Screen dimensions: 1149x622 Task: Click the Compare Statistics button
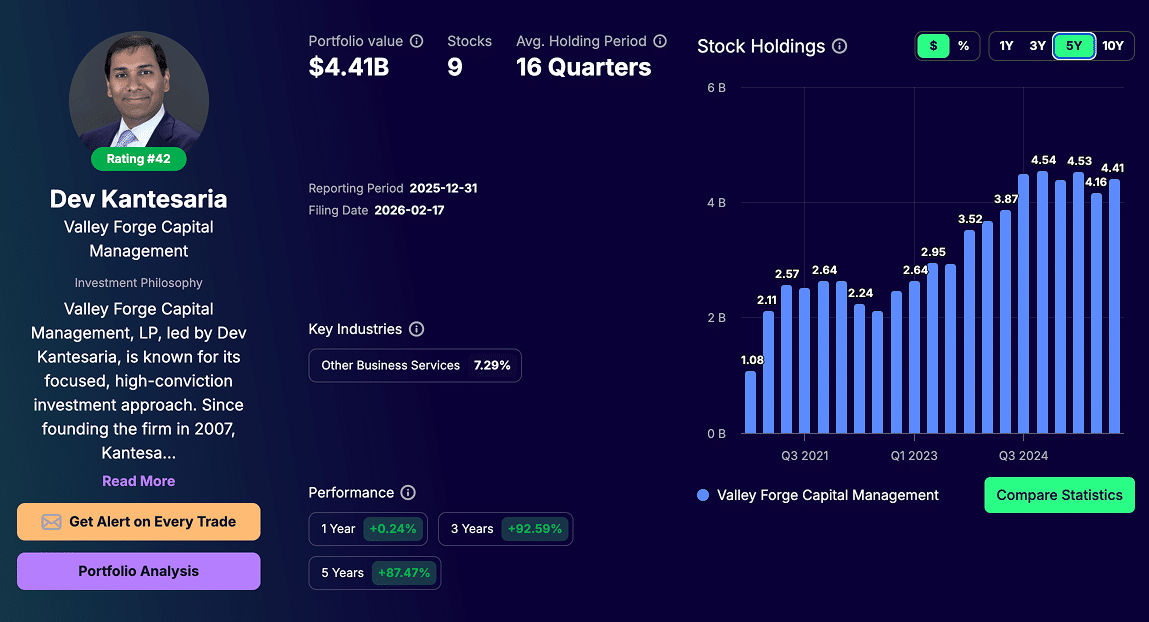point(1059,495)
